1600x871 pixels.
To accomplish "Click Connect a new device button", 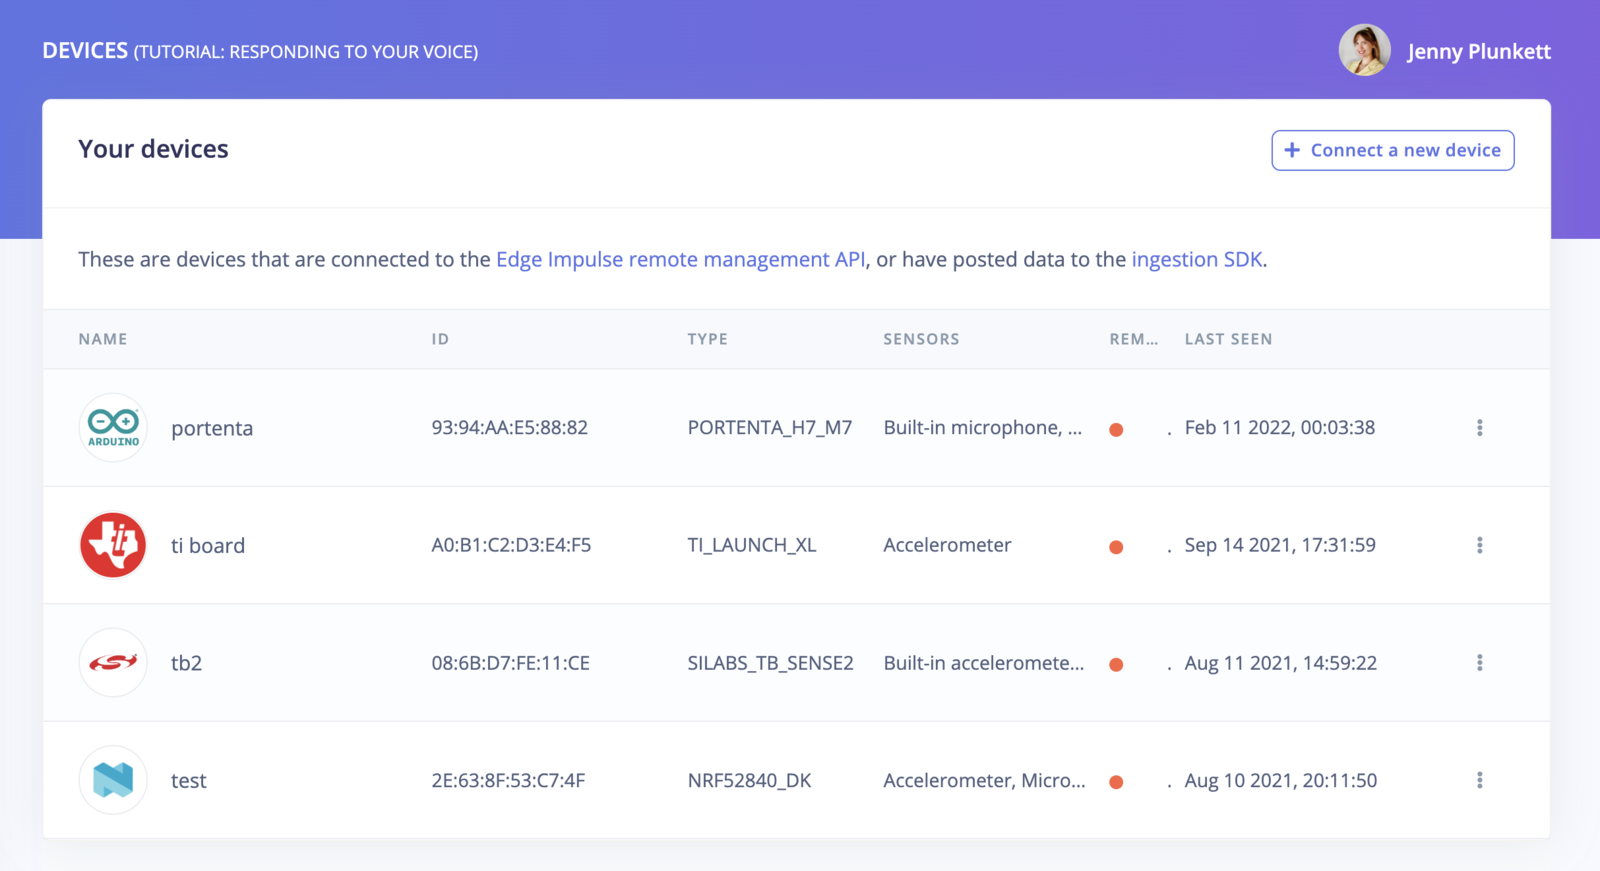I will coord(1393,150).
